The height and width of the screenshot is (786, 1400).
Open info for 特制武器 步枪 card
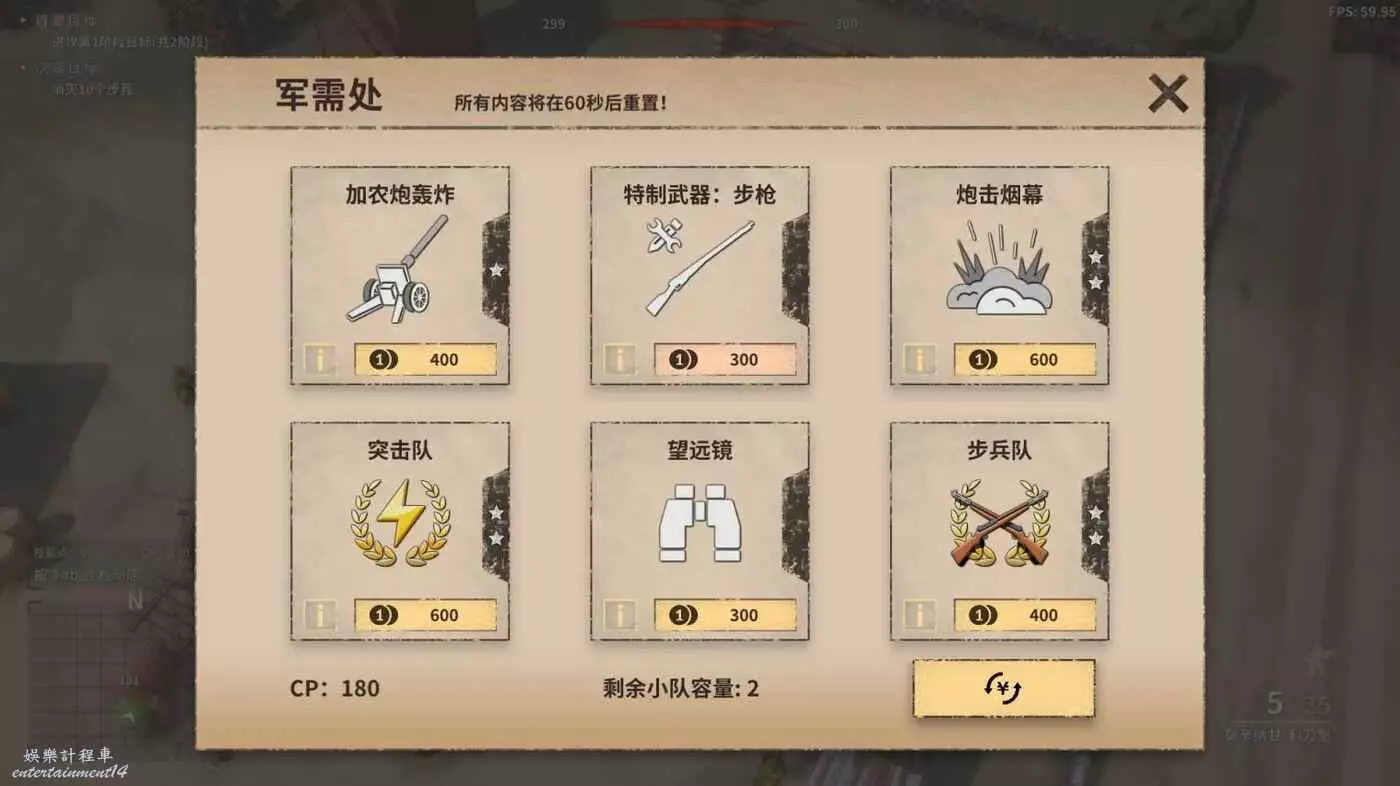(x=620, y=360)
